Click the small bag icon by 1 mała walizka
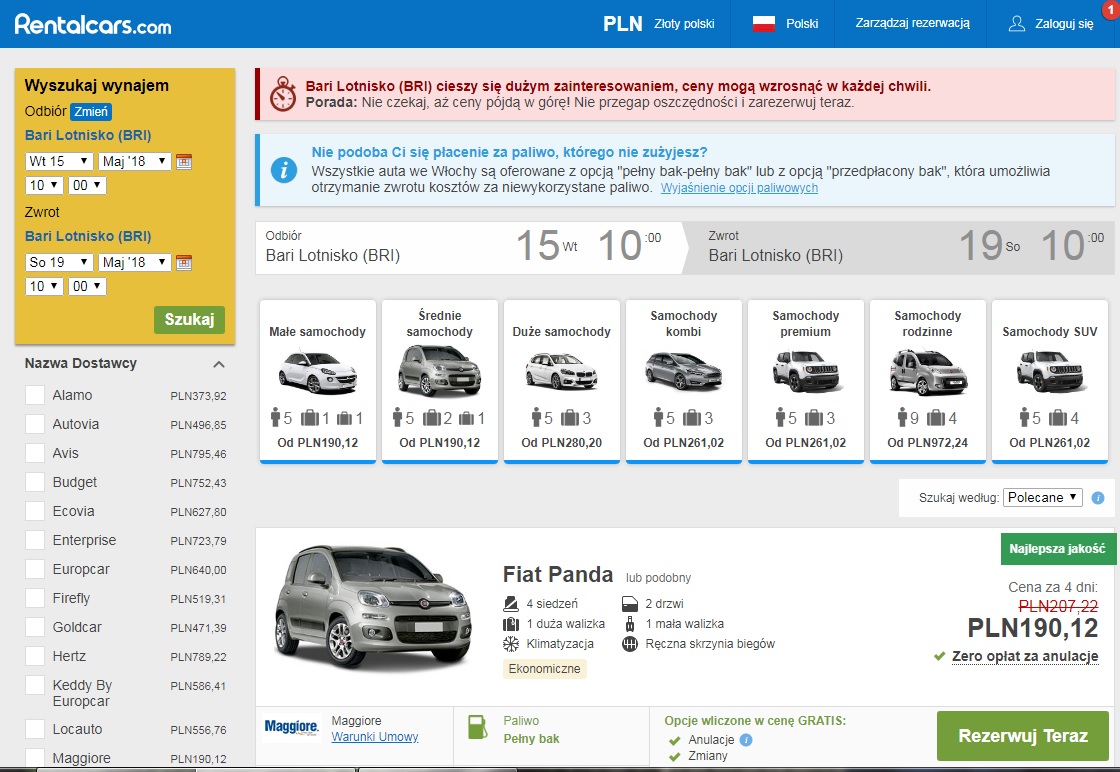Image resolution: width=1120 pixels, height=772 pixels. coord(629,623)
